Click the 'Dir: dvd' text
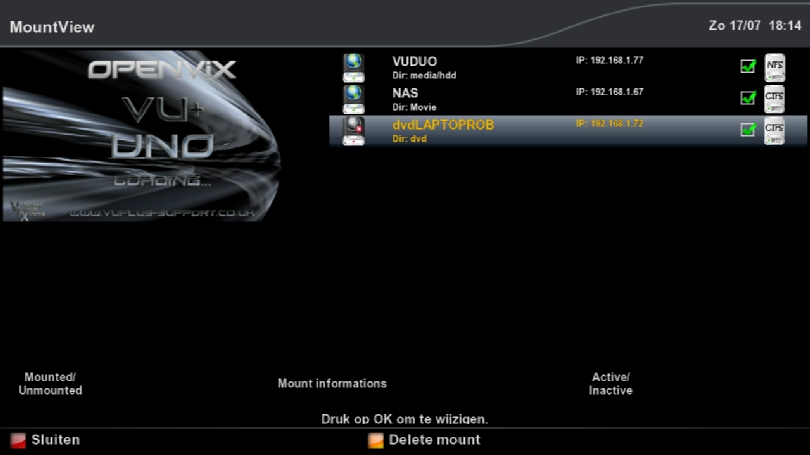 (x=409, y=139)
